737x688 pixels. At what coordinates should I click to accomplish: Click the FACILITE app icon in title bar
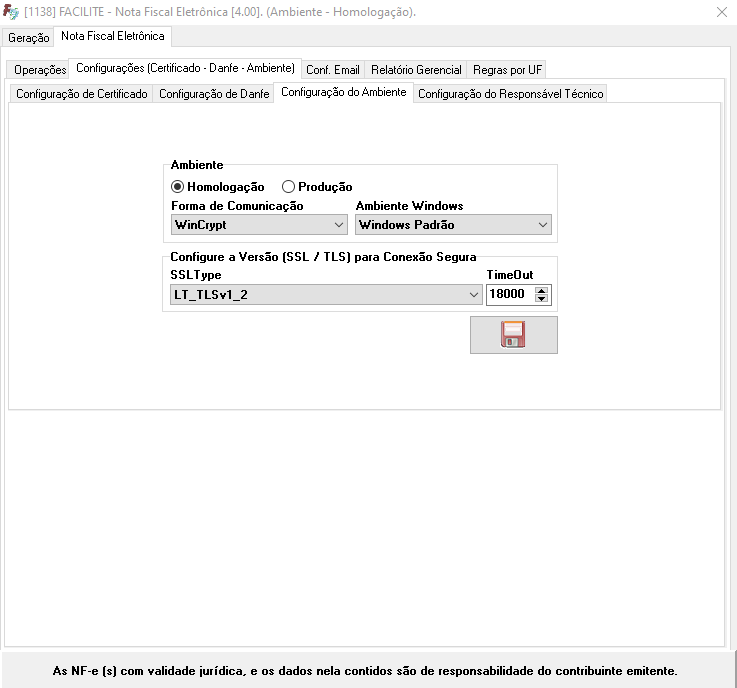tap(11, 12)
